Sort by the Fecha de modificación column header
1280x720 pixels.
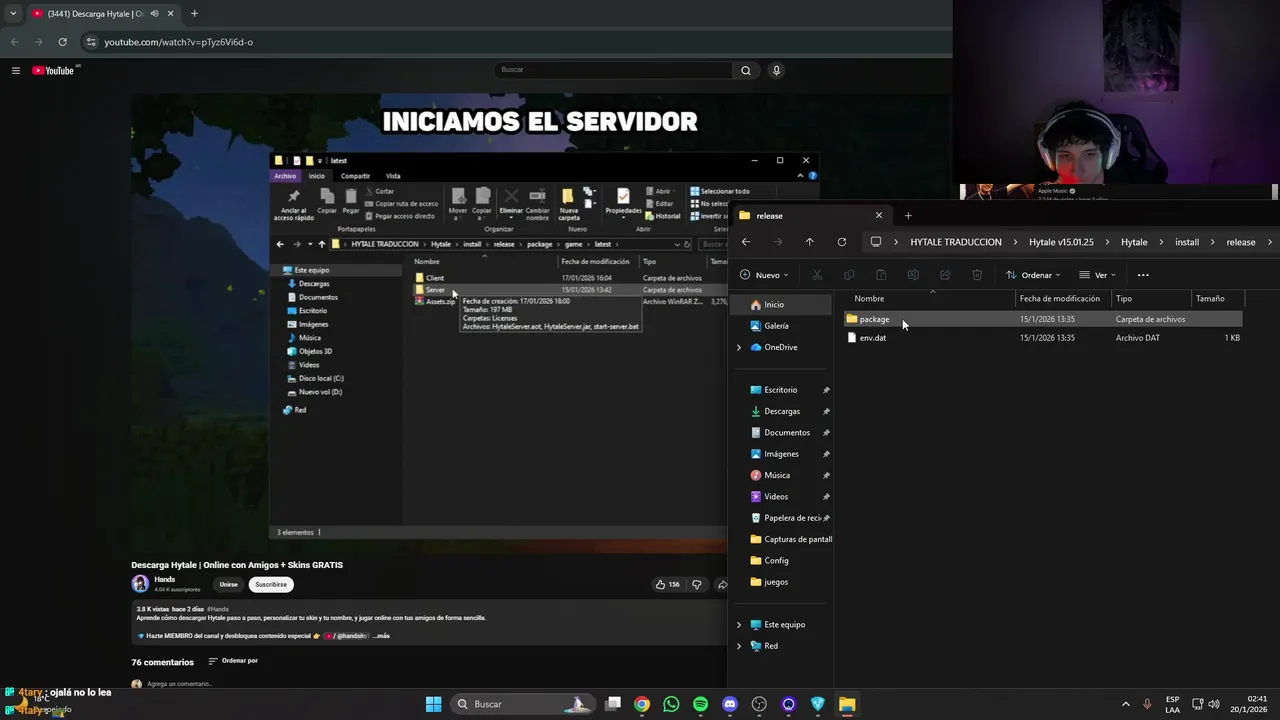pos(1060,298)
